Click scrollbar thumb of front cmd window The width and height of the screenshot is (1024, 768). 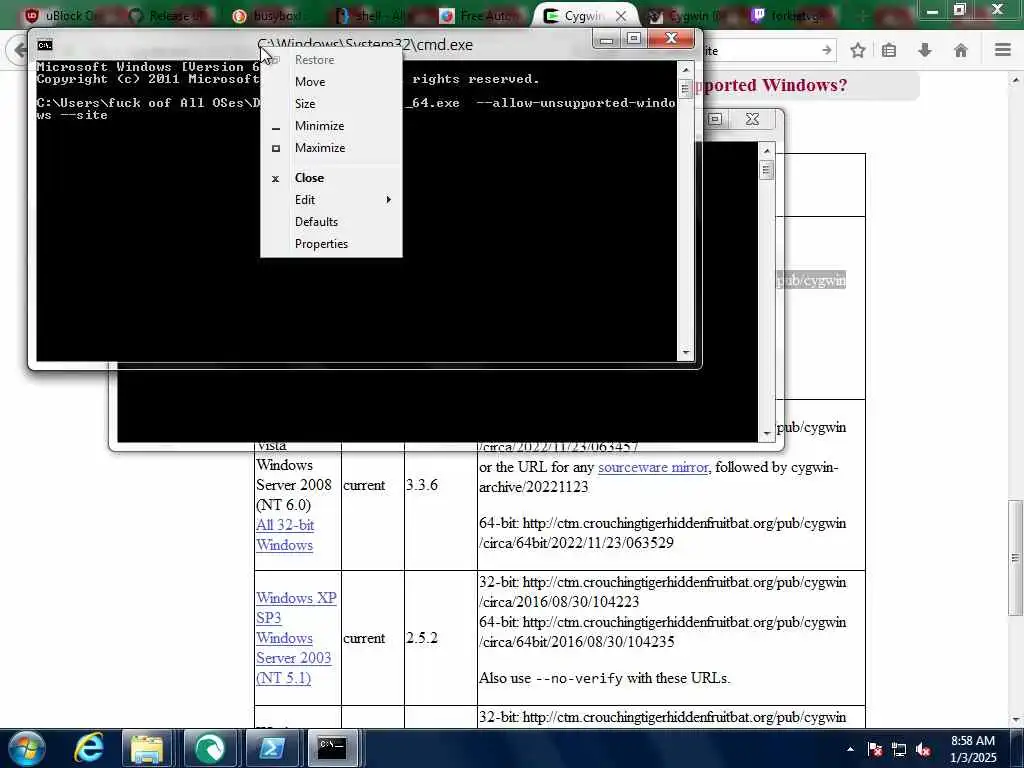point(685,88)
